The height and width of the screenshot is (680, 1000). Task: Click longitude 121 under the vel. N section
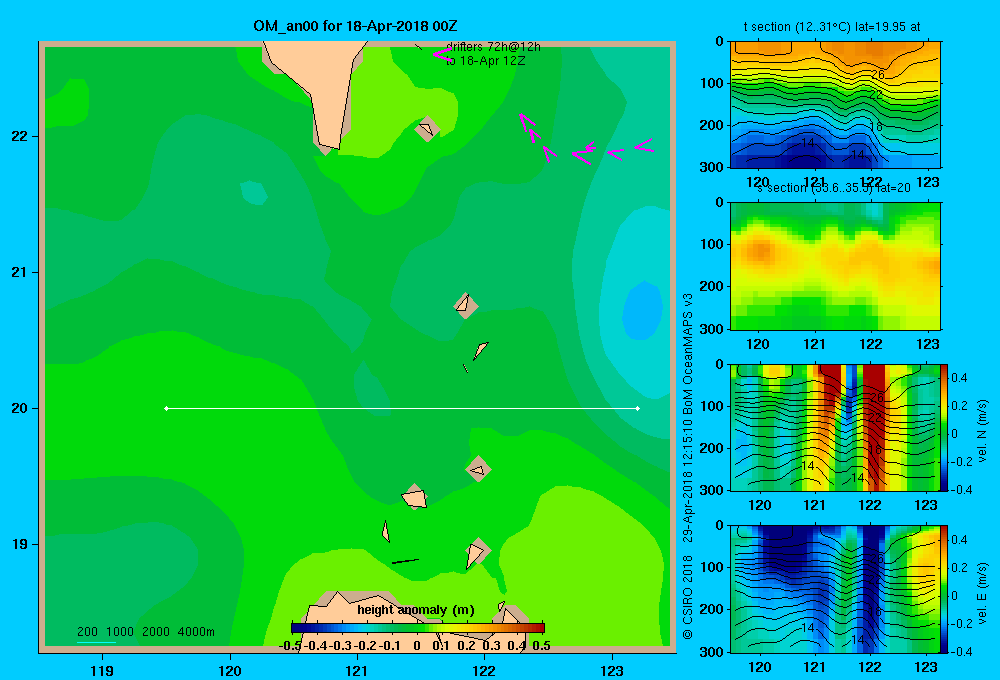tap(814, 505)
